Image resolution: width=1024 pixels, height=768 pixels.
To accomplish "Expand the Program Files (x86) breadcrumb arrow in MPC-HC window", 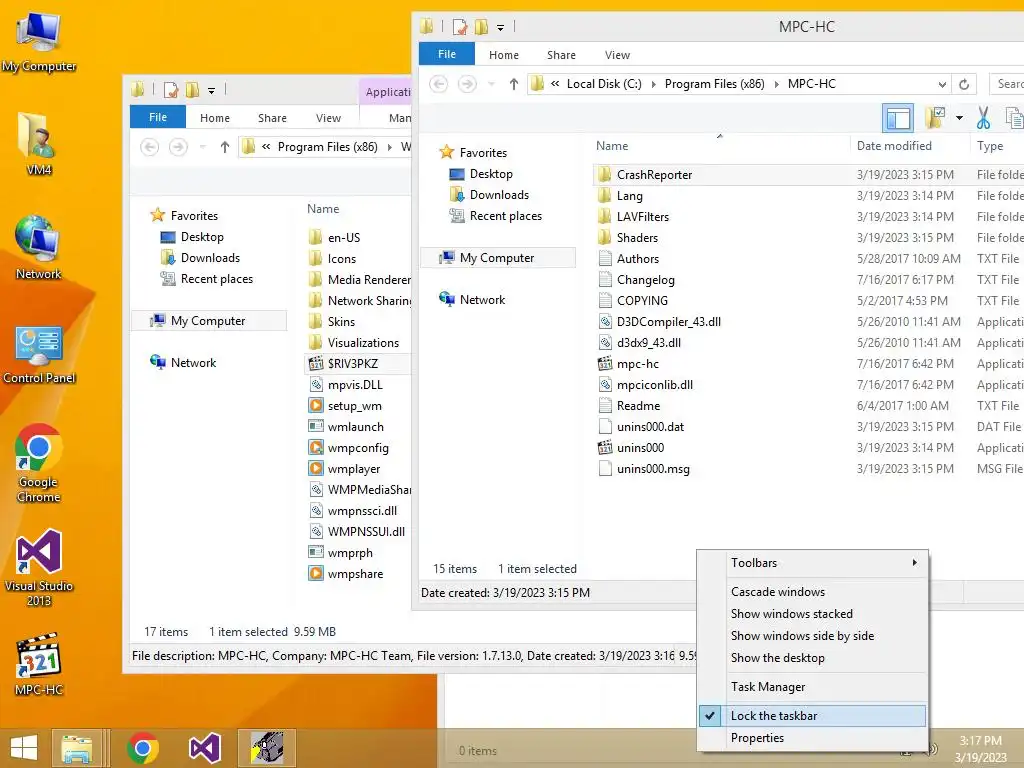I will [776, 84].
